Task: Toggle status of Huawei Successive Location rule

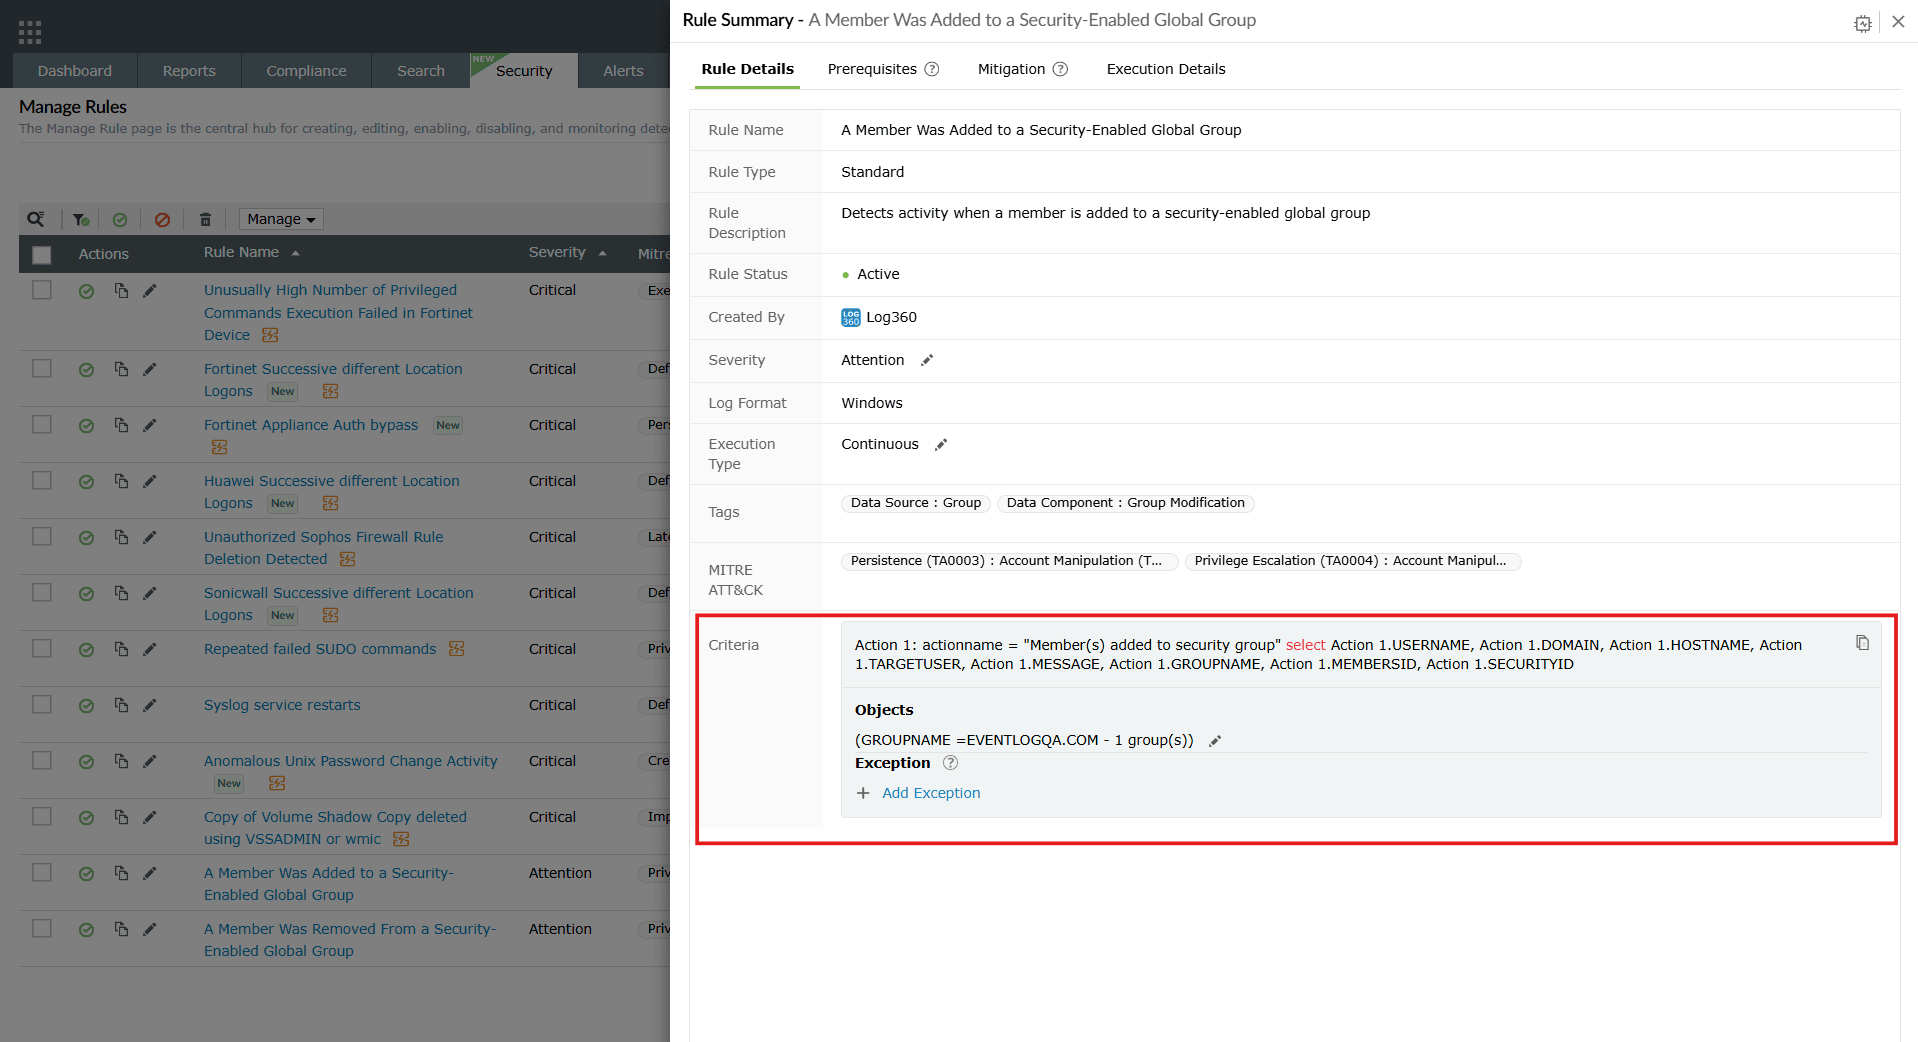Action: click(x=87, y=482)
